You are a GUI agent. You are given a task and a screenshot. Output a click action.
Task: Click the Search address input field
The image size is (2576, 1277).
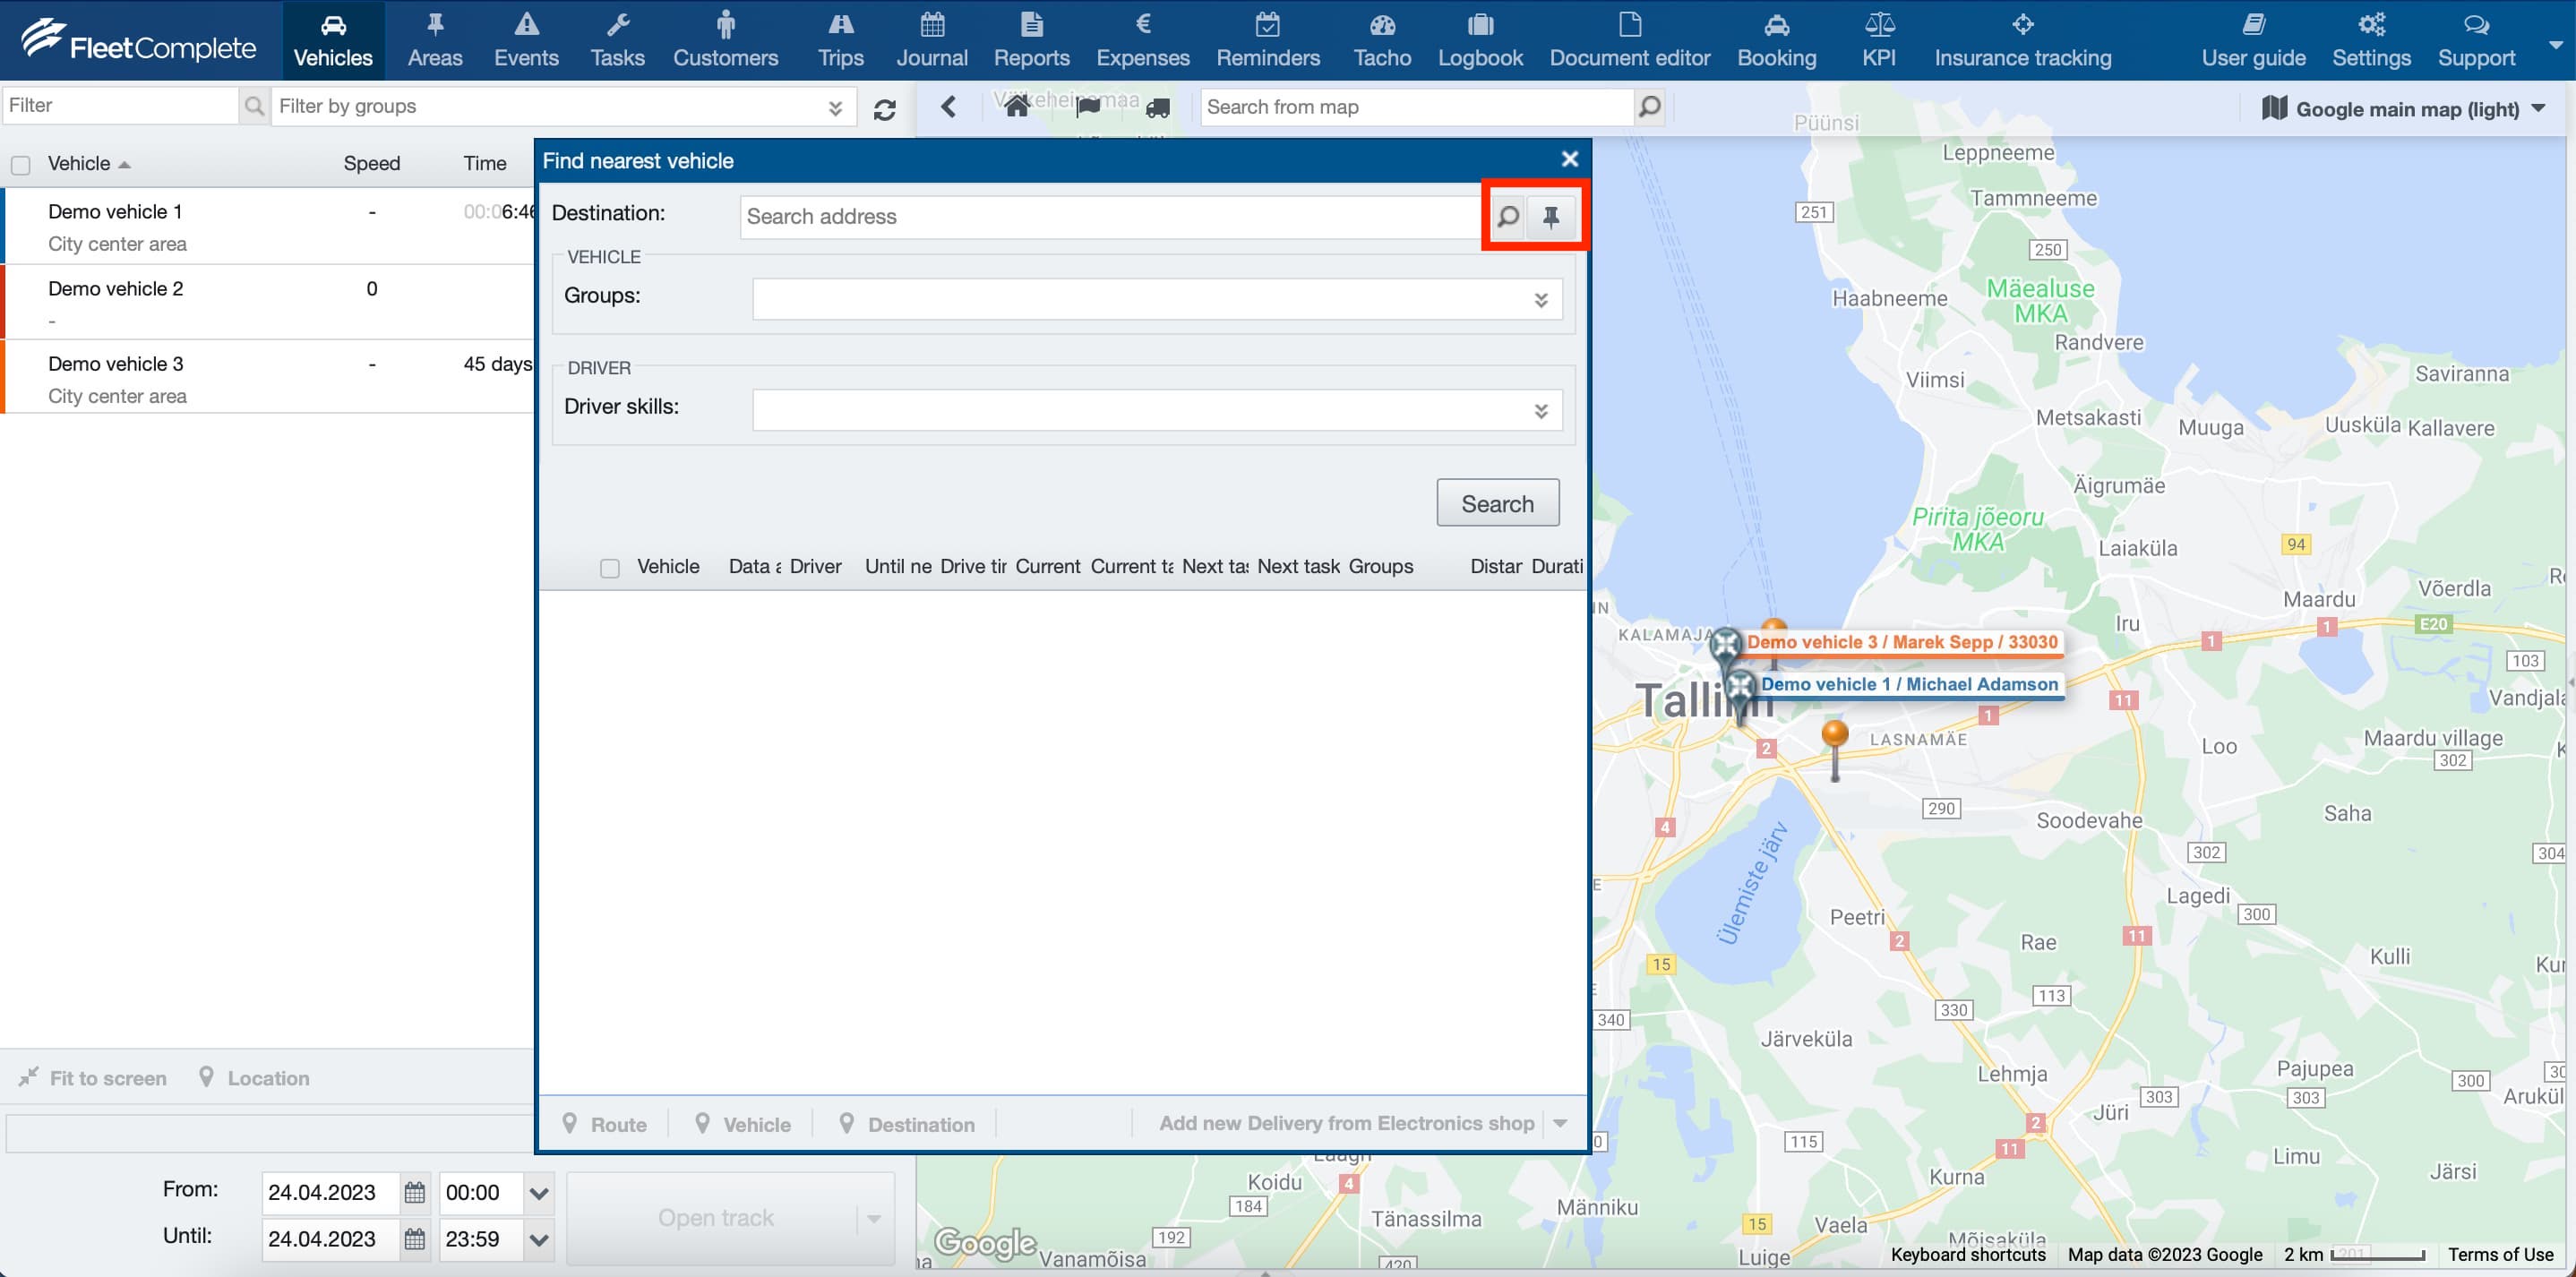[x=1112, y=216]
